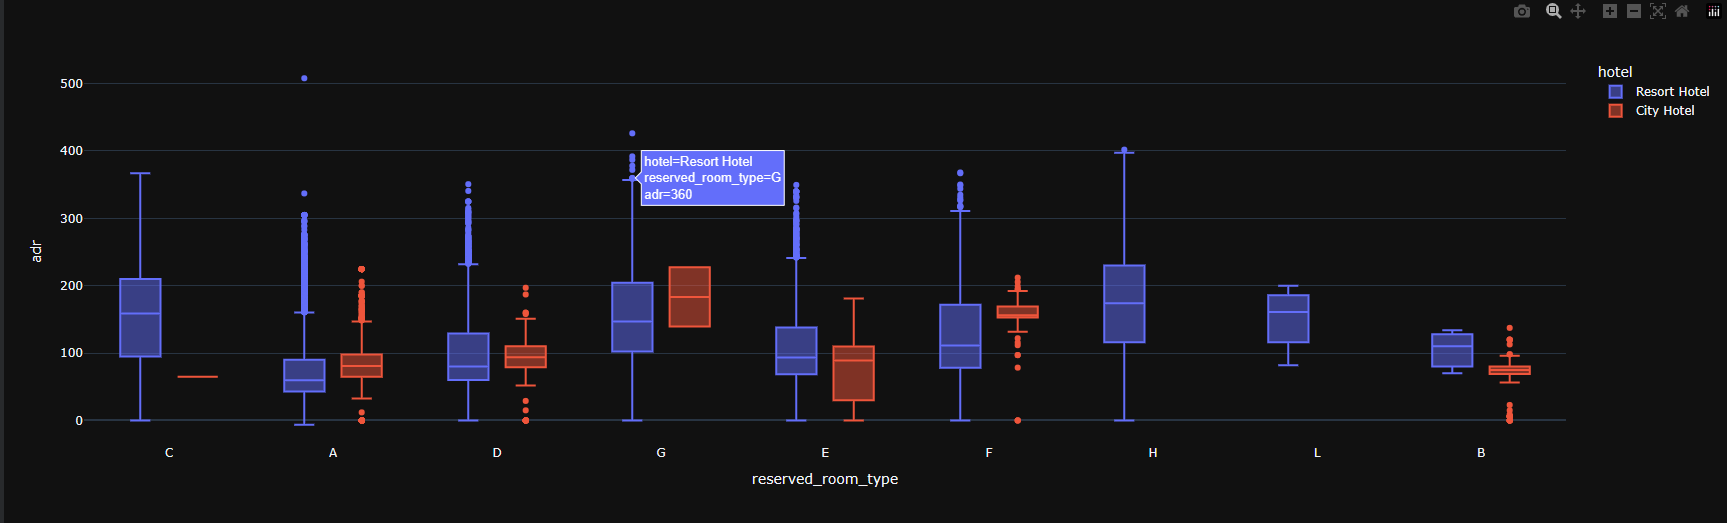The width and height of the screenshot is (1727, 523).
Task: Click the x-axis tick label E
Action: 825,453
